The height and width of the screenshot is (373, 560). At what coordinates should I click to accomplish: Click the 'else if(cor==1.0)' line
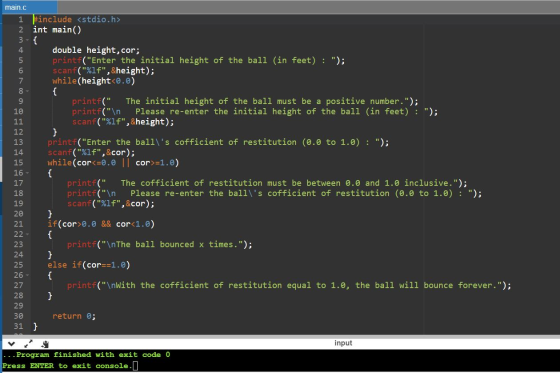(89, 265)
